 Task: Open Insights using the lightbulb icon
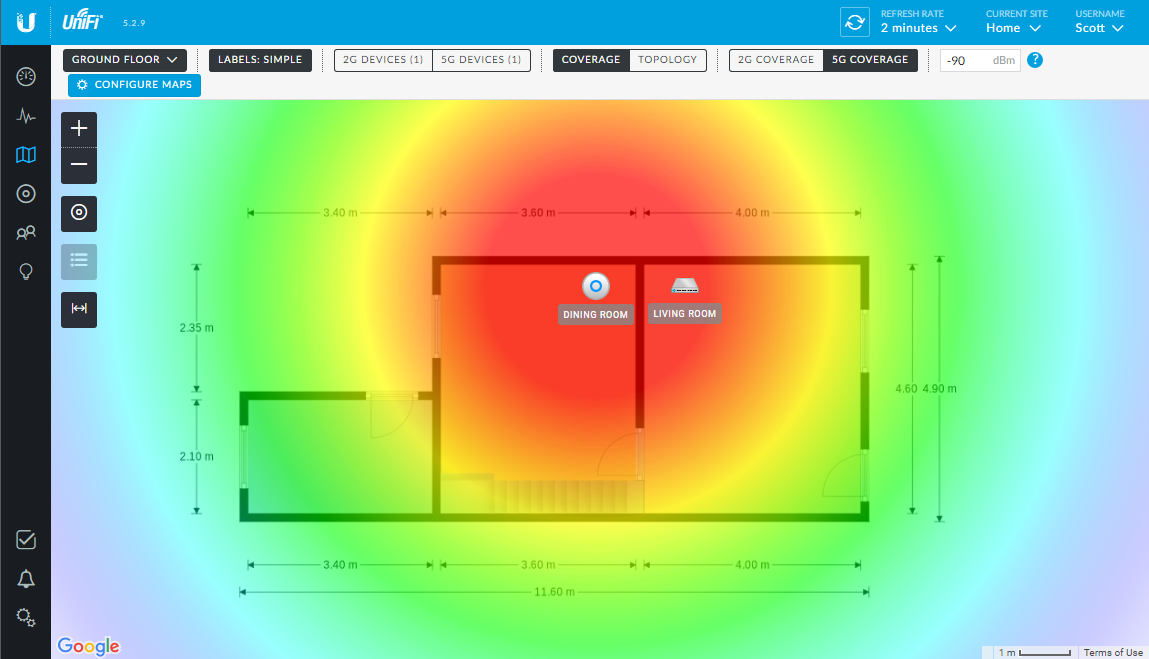coord(26,270)
